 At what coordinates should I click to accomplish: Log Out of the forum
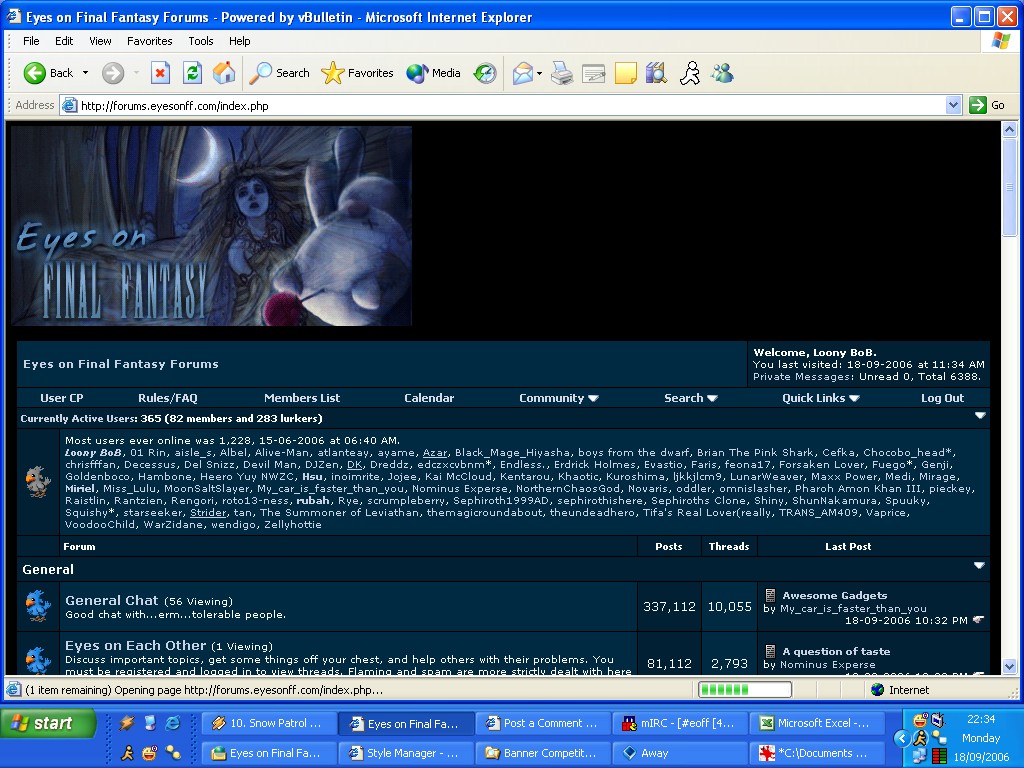(942, 398)
